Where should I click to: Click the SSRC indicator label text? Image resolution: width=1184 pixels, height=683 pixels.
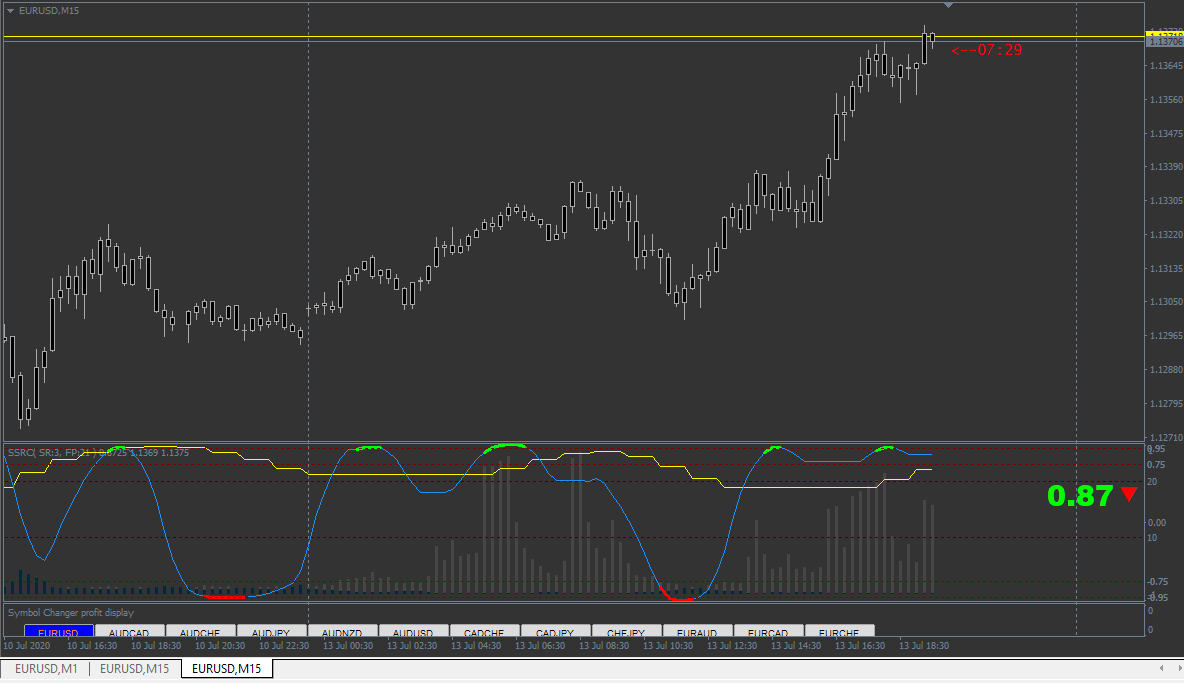point(99,452)
